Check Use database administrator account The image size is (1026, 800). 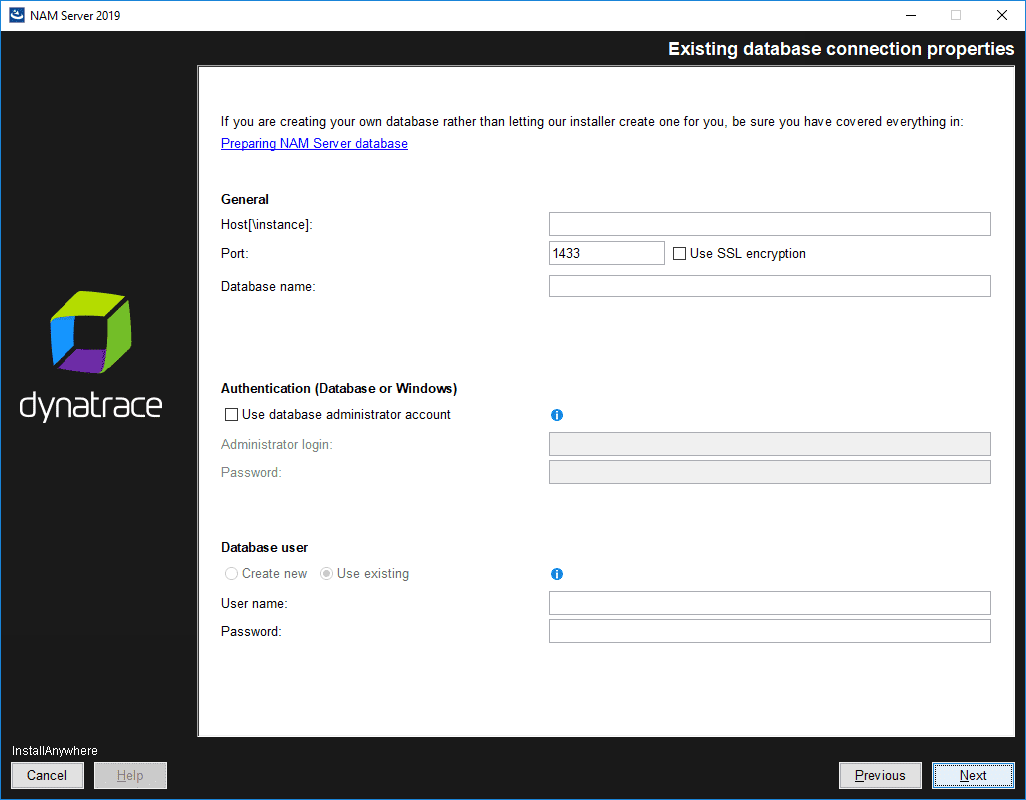tap(231, 415)
